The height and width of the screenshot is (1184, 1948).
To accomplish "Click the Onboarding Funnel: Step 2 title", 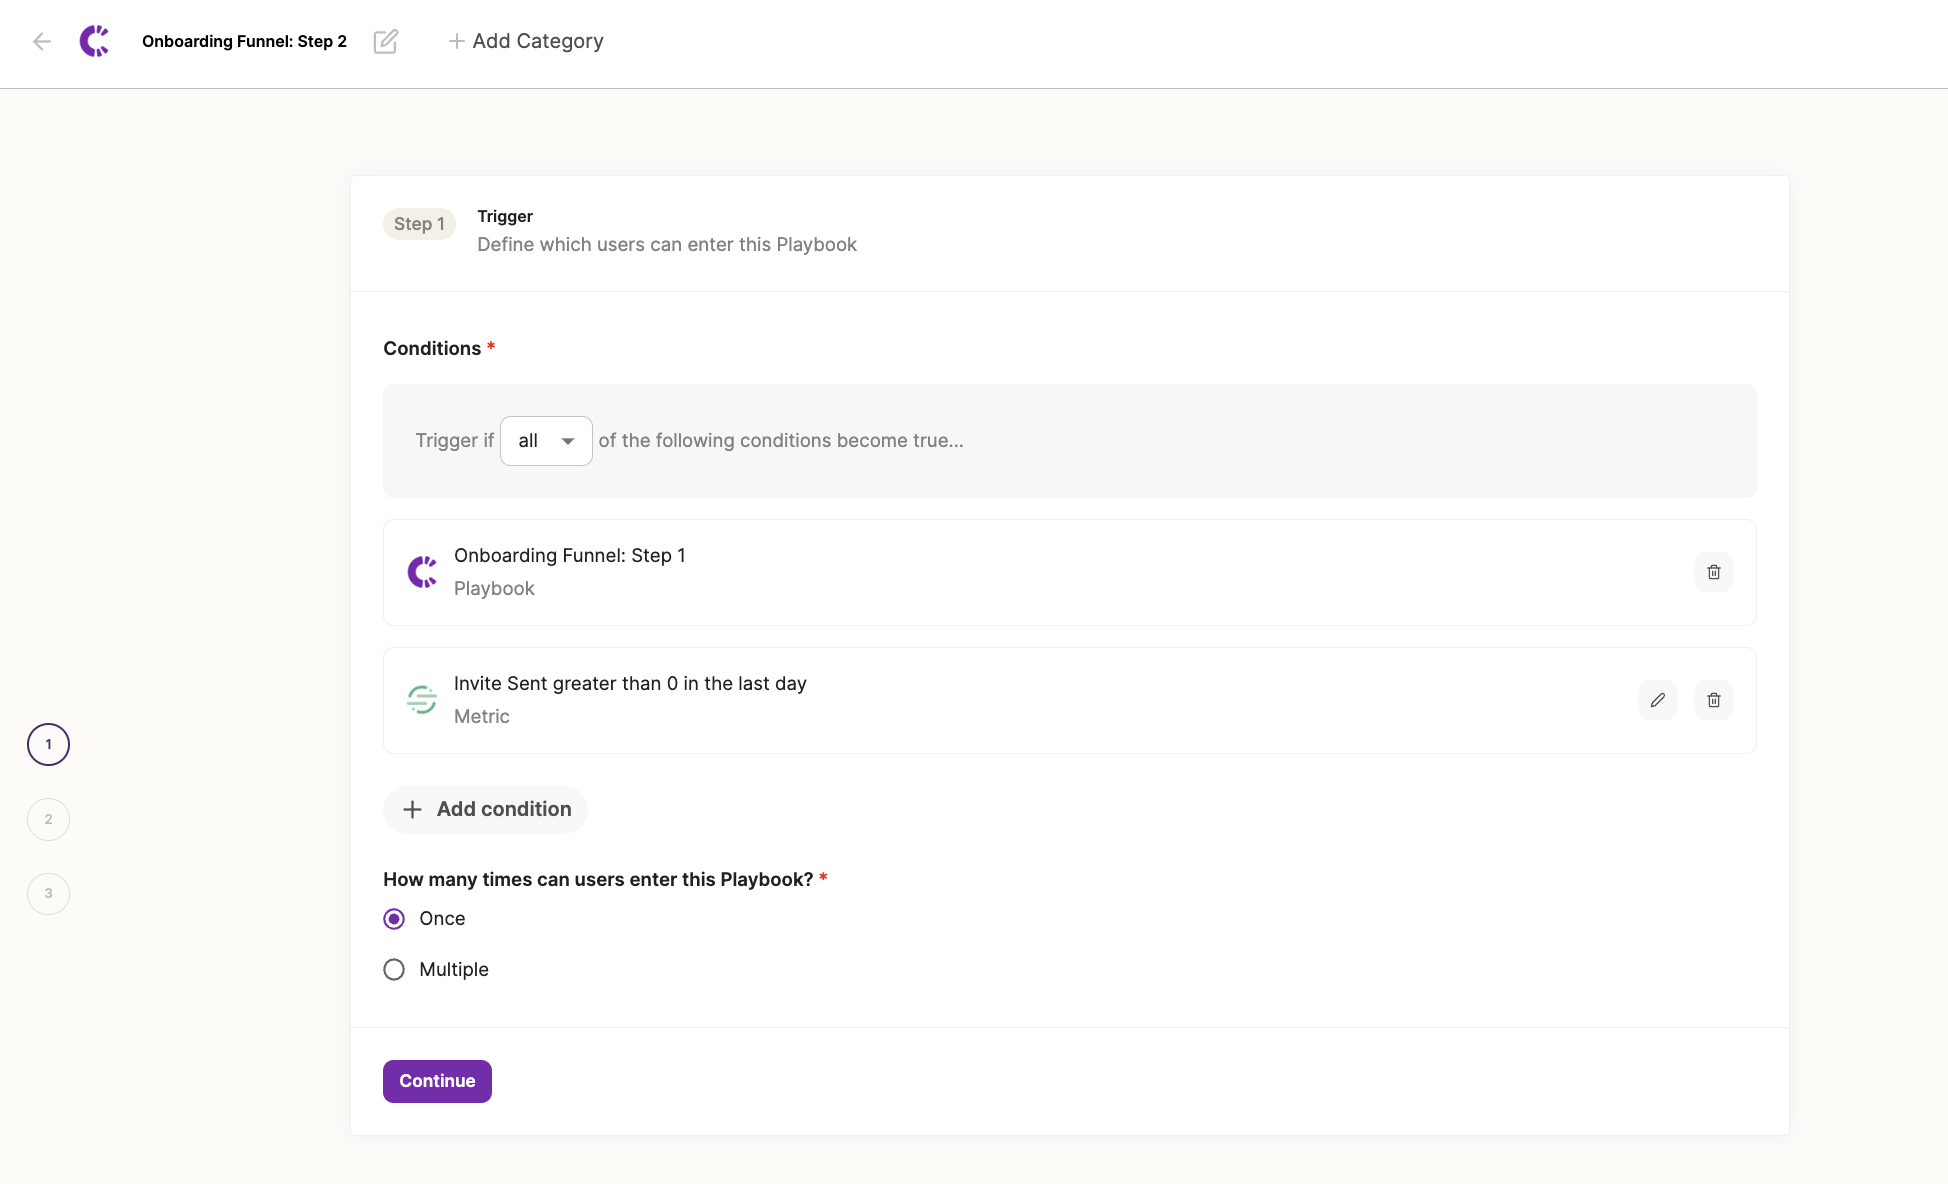I will click(x=244, y=41).
